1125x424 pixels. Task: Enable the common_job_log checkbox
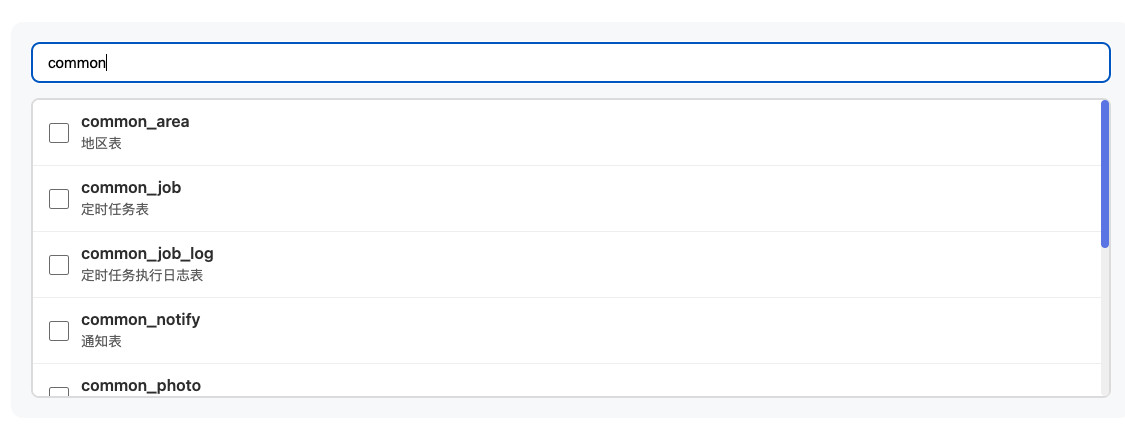(59, 265)
